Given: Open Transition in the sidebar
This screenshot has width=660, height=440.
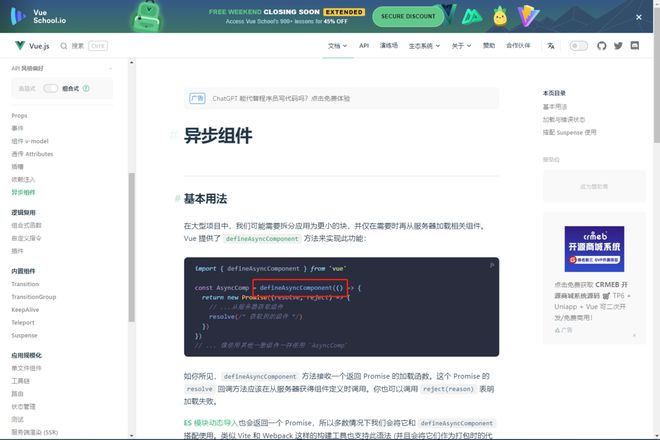Looking at the screenshot, I should (25, 284).
